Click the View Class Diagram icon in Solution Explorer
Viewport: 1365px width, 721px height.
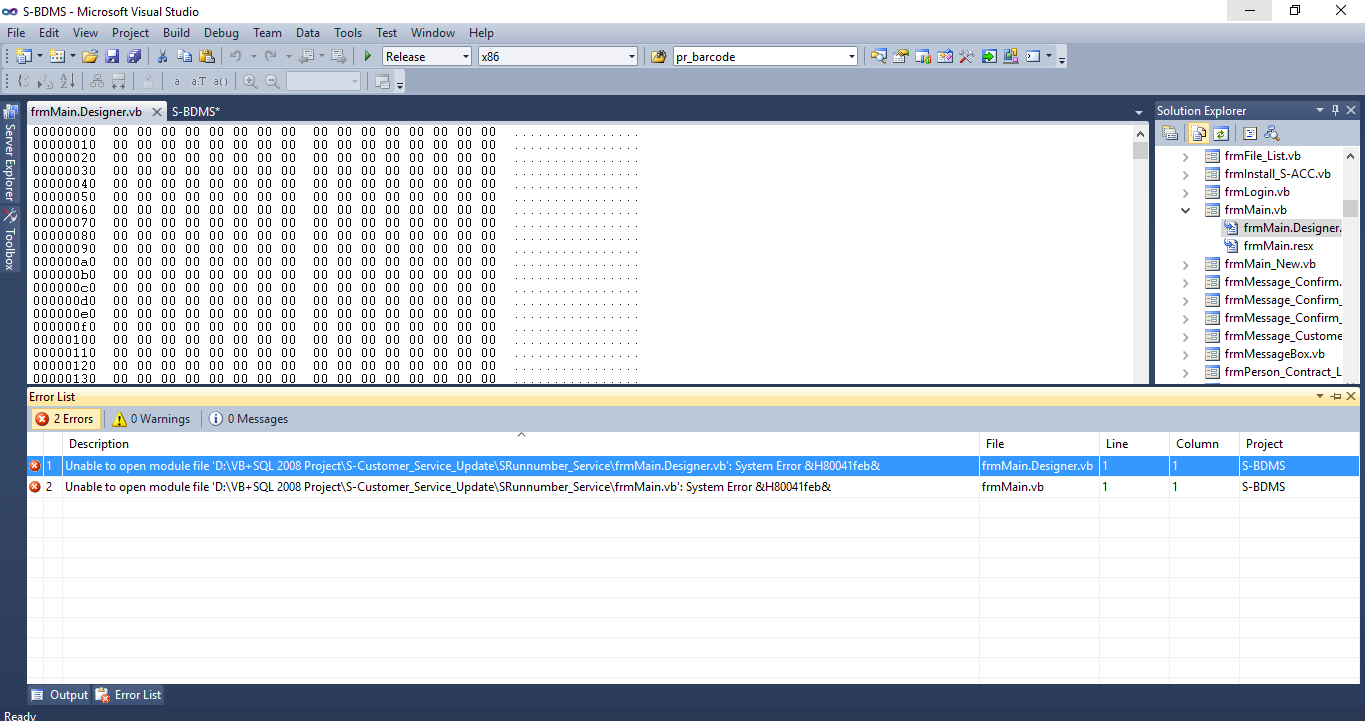click(1272, 133)
